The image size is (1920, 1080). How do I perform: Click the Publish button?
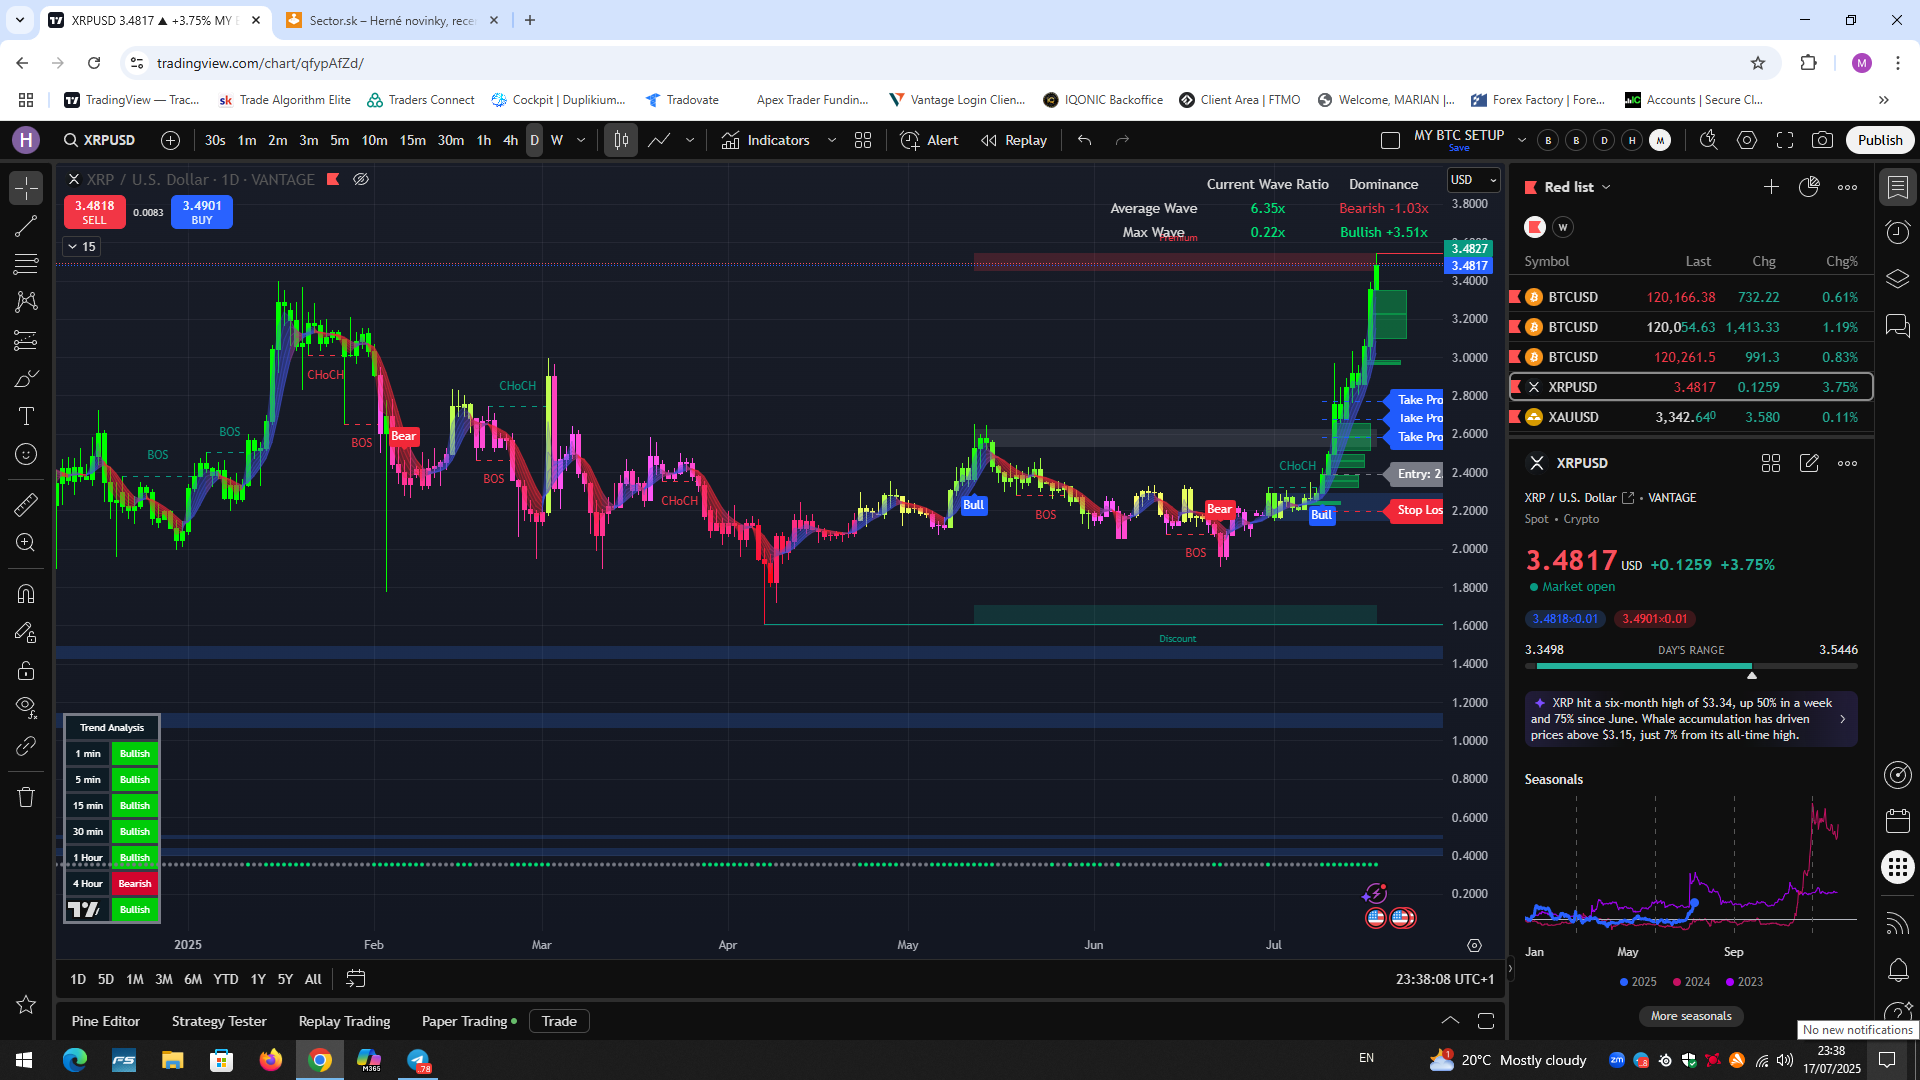pyautogui.click(x=1879, y=140)
